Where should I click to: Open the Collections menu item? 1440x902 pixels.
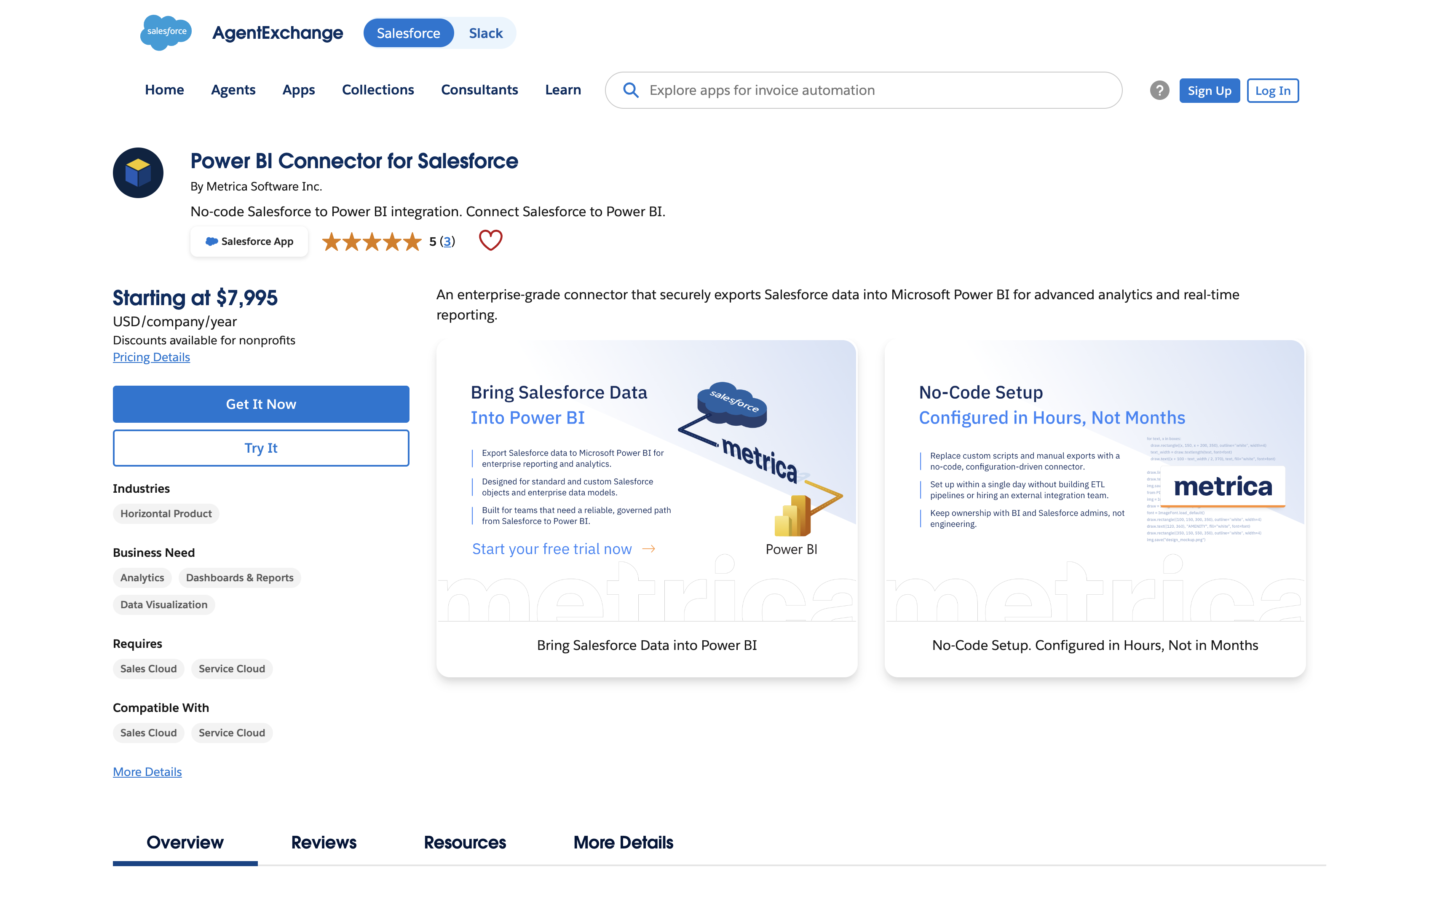378,90
